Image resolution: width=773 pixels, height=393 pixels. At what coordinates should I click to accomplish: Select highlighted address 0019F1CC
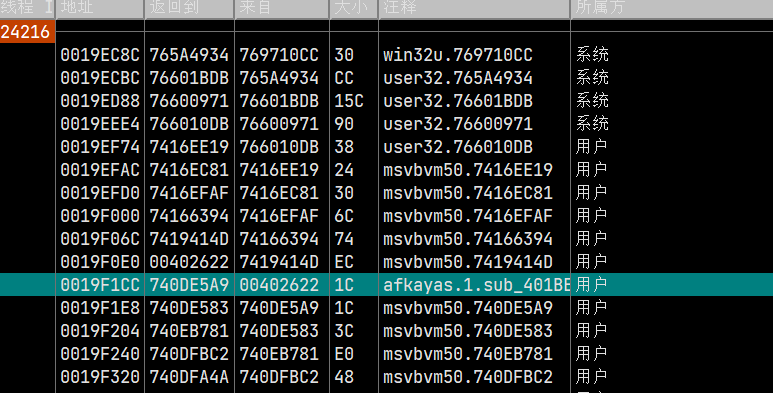(x=100, y=285)
